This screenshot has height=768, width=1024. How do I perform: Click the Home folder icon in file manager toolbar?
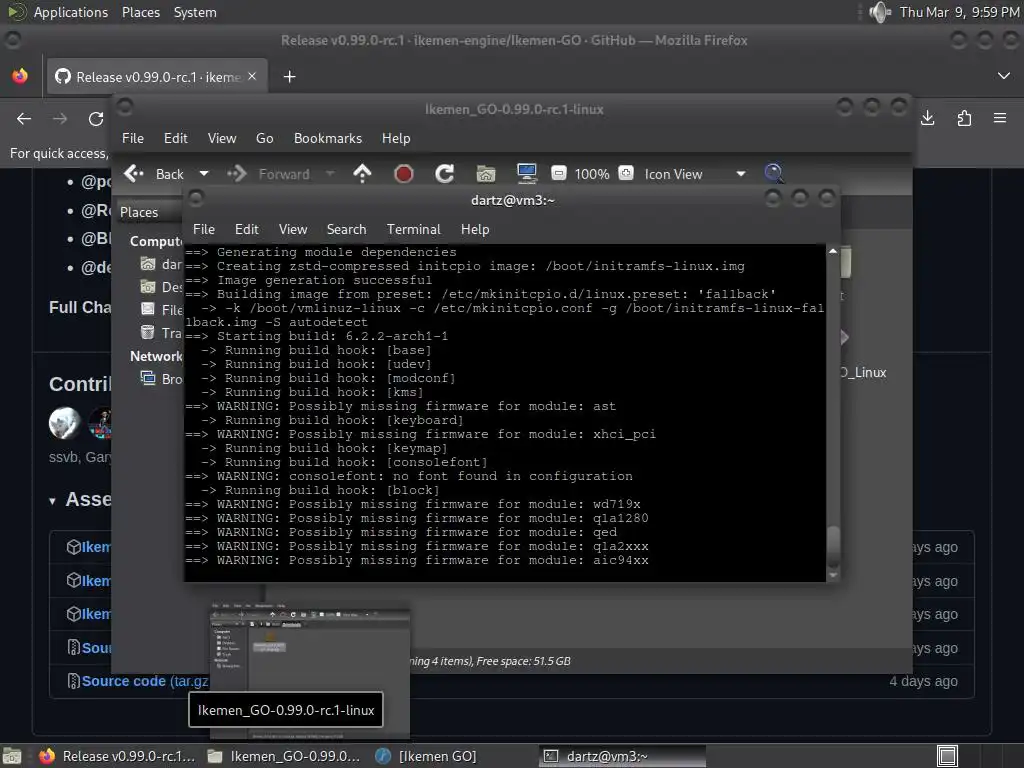(x=486, y=174)
